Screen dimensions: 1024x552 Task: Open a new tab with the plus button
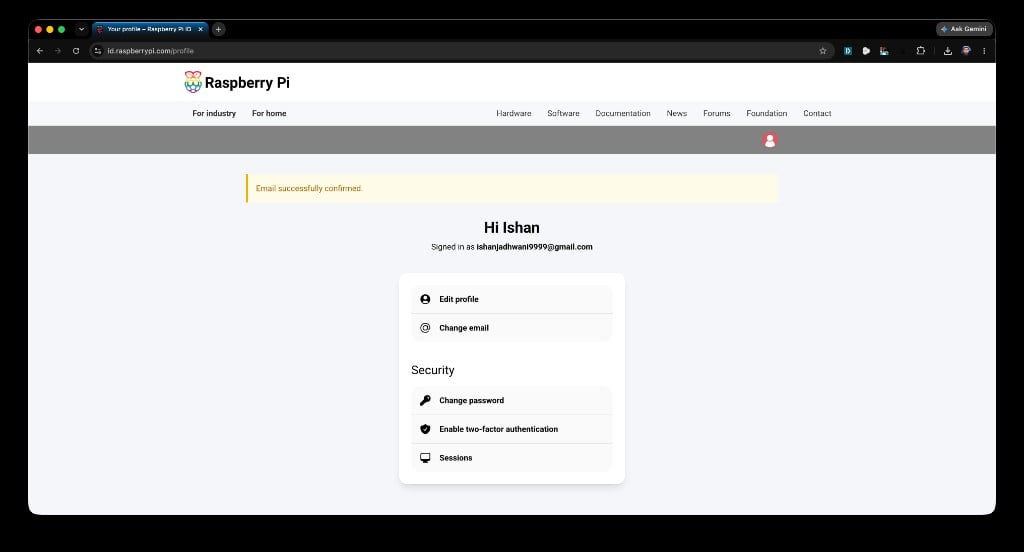pyautogui.click(x=219, y=29)
